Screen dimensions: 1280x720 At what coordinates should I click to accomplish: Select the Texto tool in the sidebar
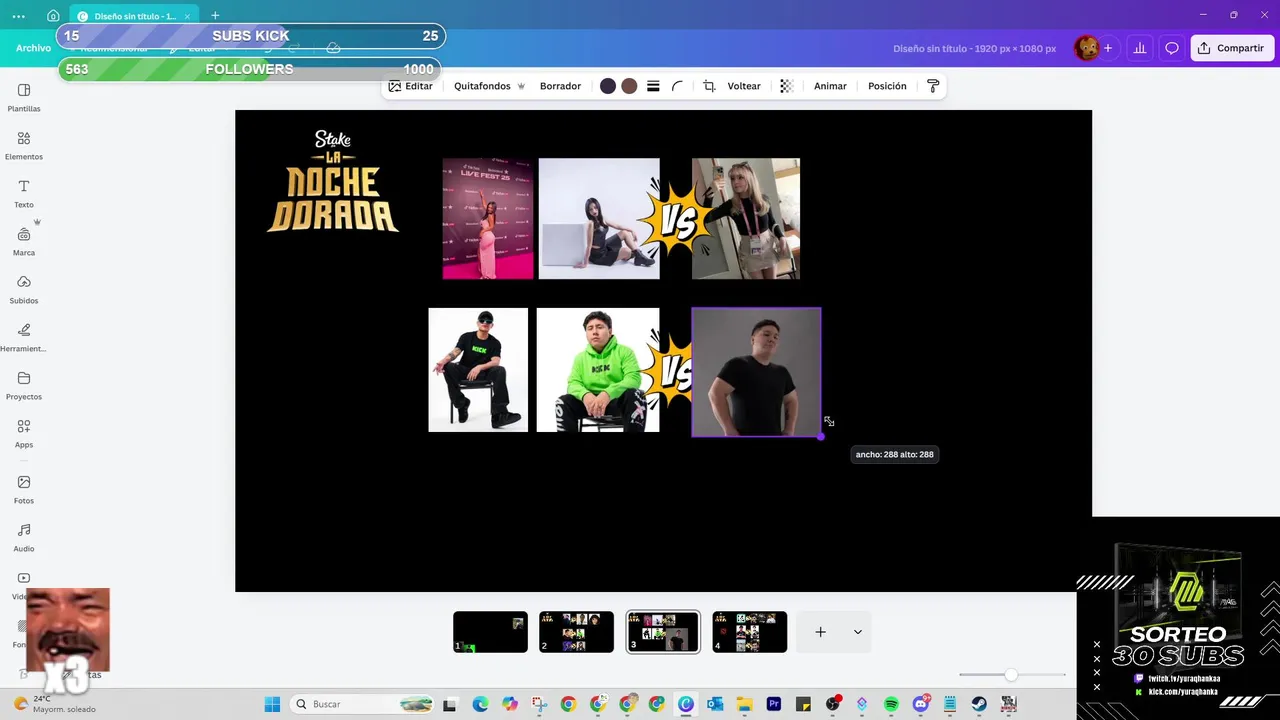pos(24,193)
